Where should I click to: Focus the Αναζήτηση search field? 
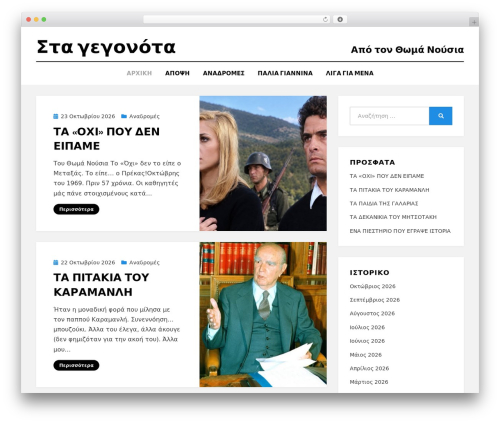pos(389,116)
